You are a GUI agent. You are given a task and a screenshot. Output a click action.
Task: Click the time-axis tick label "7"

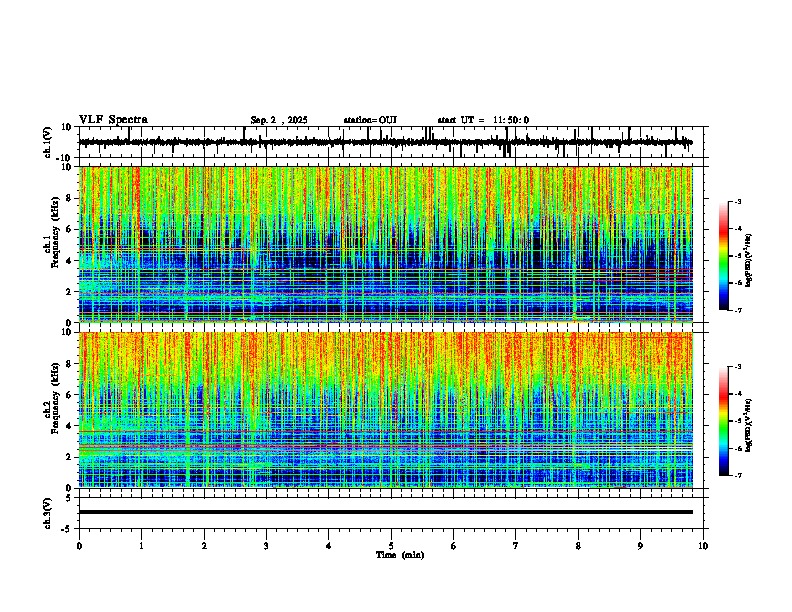coord(516,546)
